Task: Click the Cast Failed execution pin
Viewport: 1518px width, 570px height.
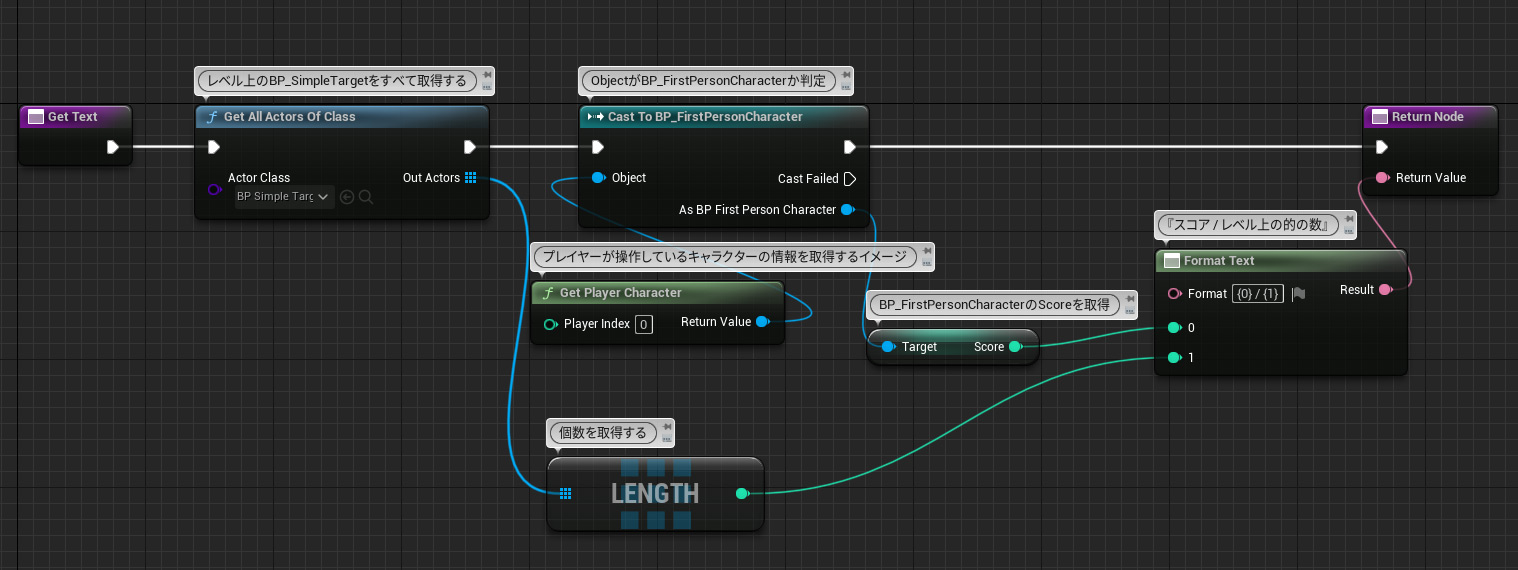Action: tap(850, 179)
